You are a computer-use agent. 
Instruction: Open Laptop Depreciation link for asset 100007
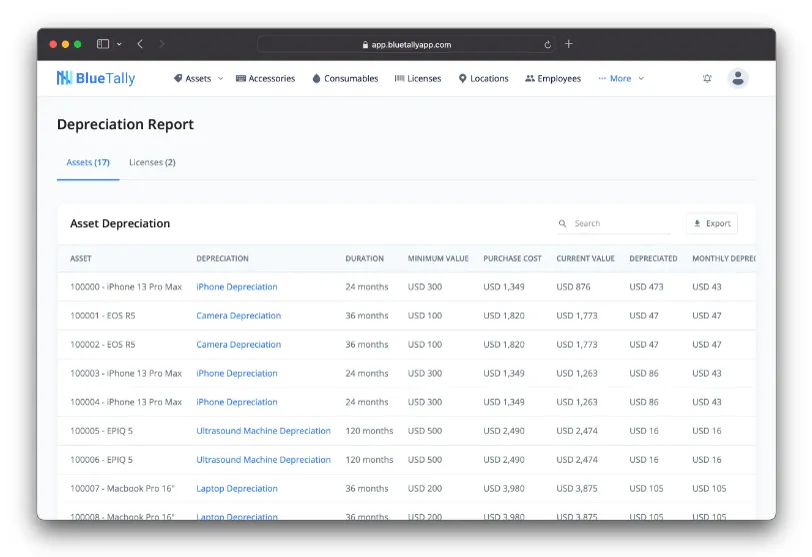[x=237, y=489]
